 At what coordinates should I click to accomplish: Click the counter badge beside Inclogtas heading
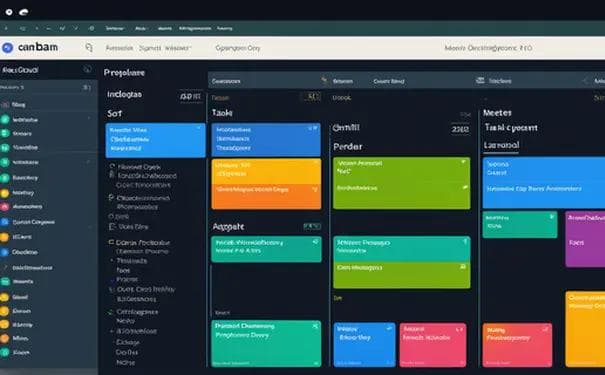(x=190, y=96)
